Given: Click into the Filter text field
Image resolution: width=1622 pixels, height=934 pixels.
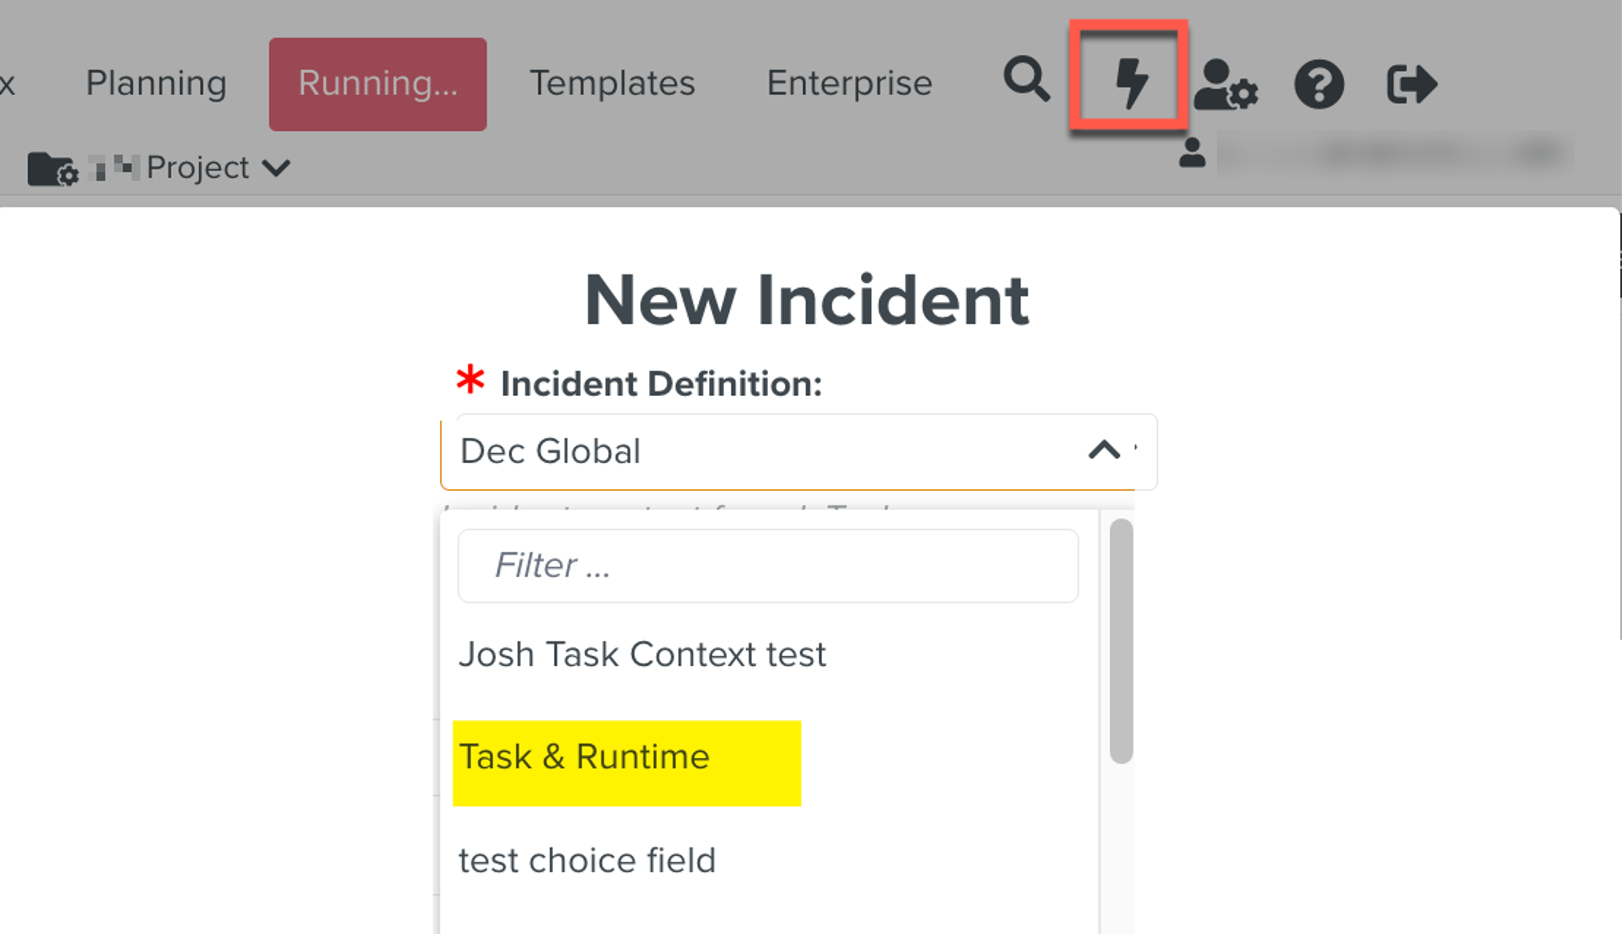Looking at the screenshot, I should [768, 566].
